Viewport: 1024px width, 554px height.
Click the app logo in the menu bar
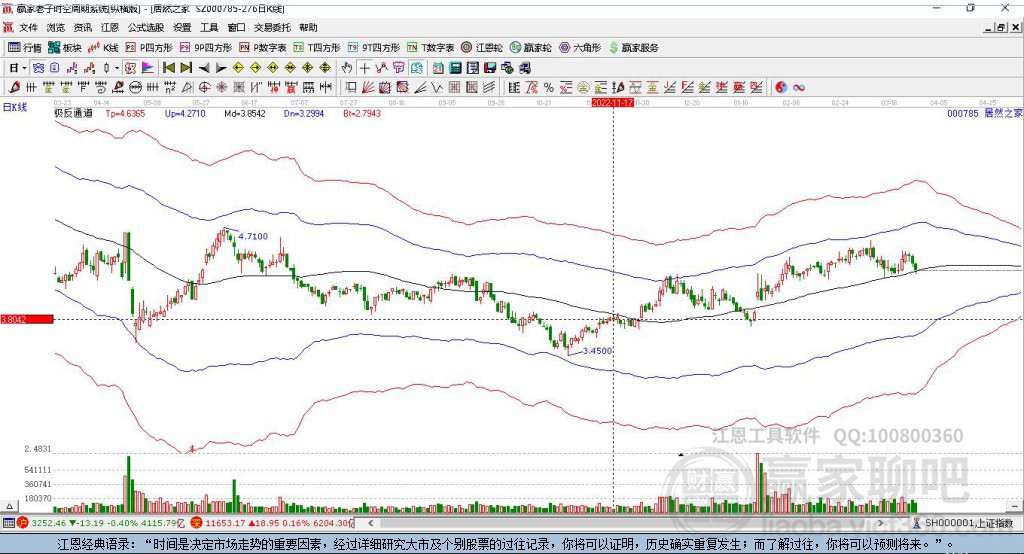click(8, 27)
